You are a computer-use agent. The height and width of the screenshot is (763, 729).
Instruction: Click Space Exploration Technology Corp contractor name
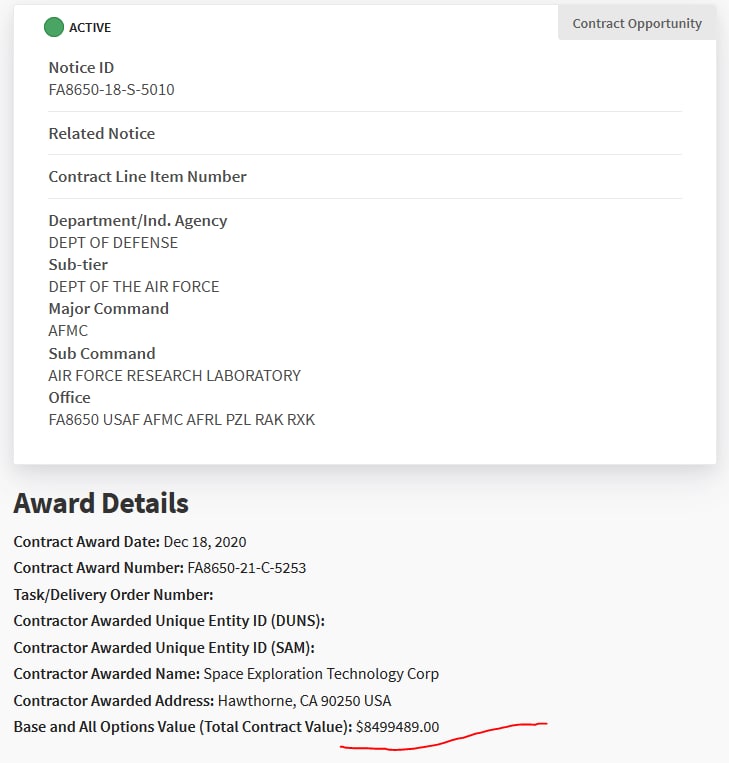click(321, 673)
